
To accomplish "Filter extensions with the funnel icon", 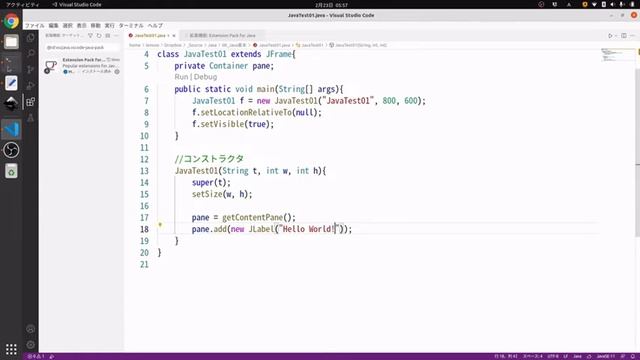I will tap(90, 36).
